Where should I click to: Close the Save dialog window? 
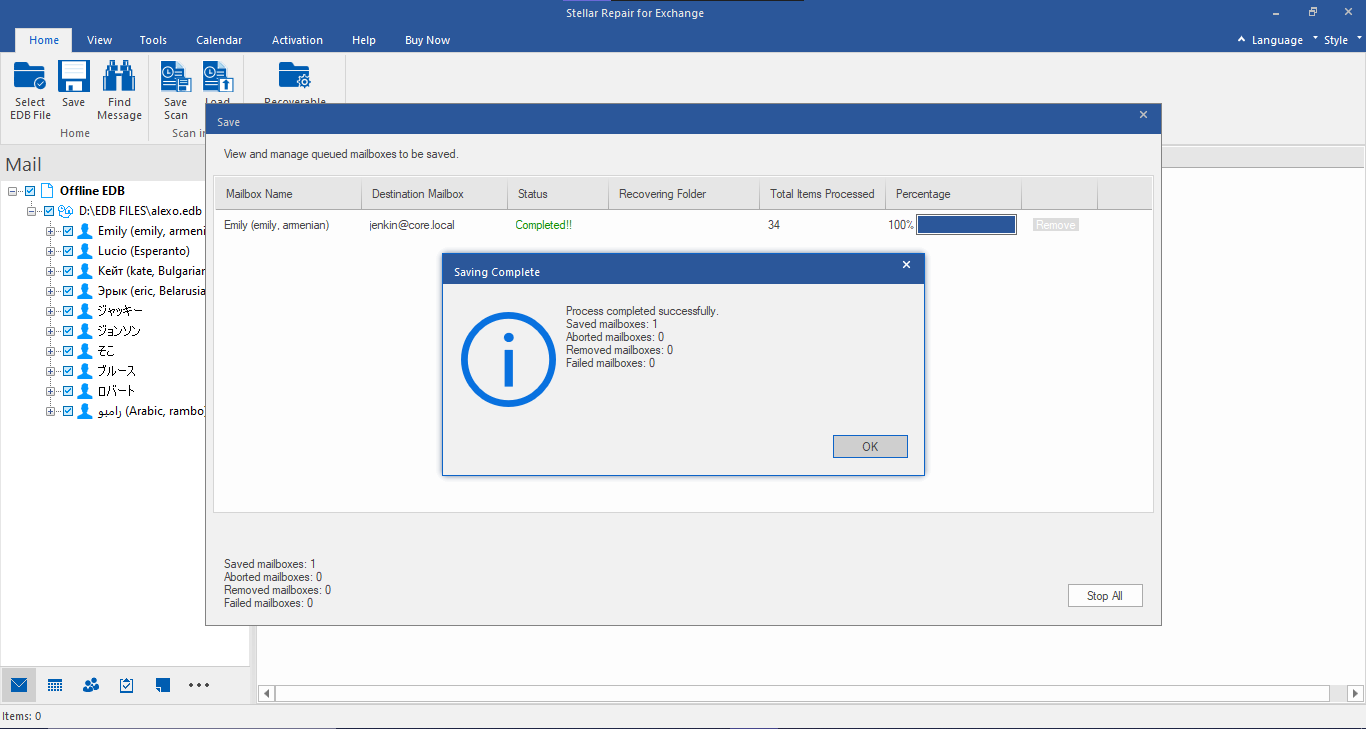pos(1144,115)
